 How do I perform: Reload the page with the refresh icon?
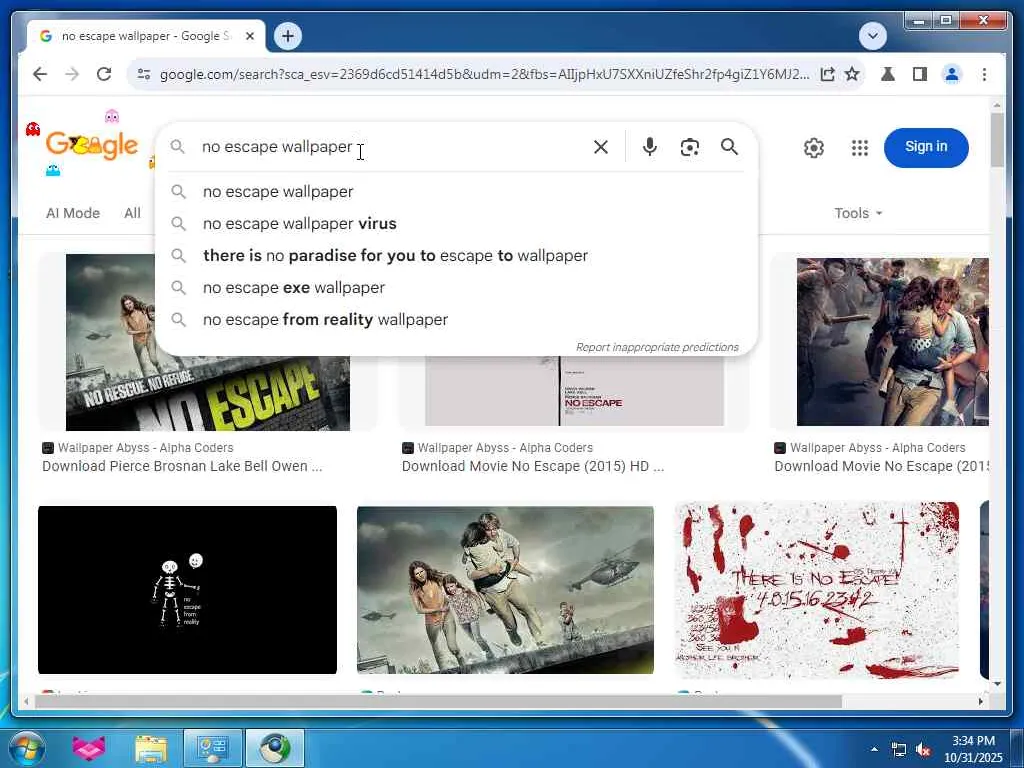[104, 74]
